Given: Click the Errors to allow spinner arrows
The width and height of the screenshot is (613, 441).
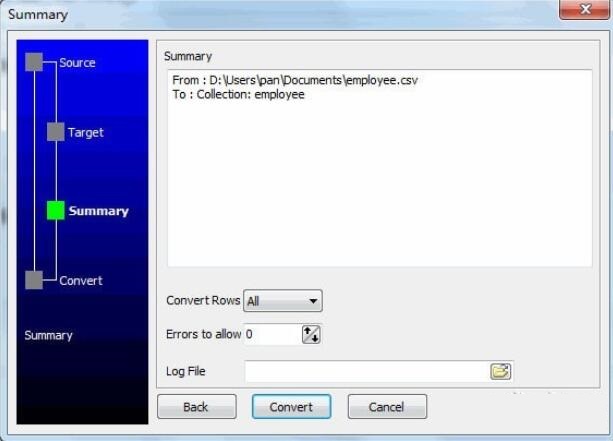Looking at the screenshot, I should coord(311,335).
